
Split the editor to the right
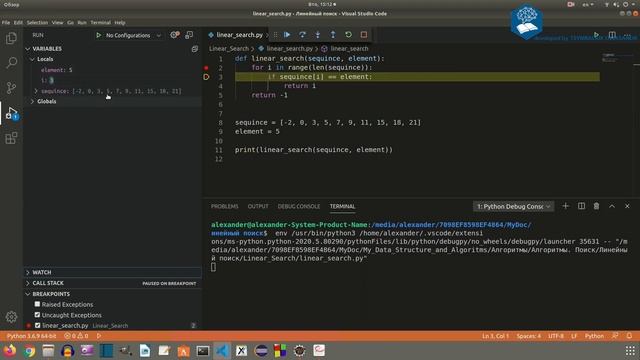pyautogui.click(x=612, y=35)
